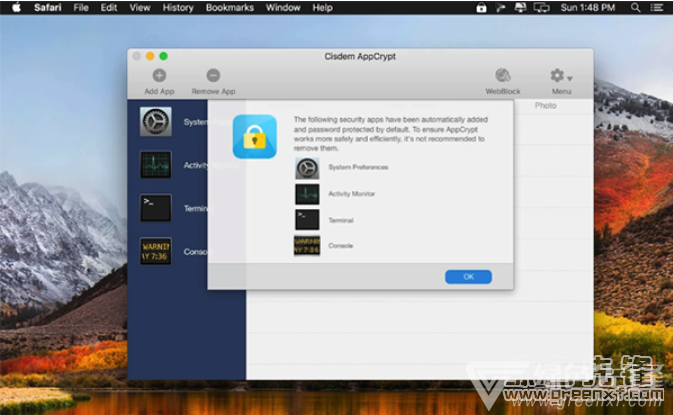Viewport: 673px width, 415px height.
Task: Open screen mirroring icon in menu bar
Action: (x=542, y=7)
